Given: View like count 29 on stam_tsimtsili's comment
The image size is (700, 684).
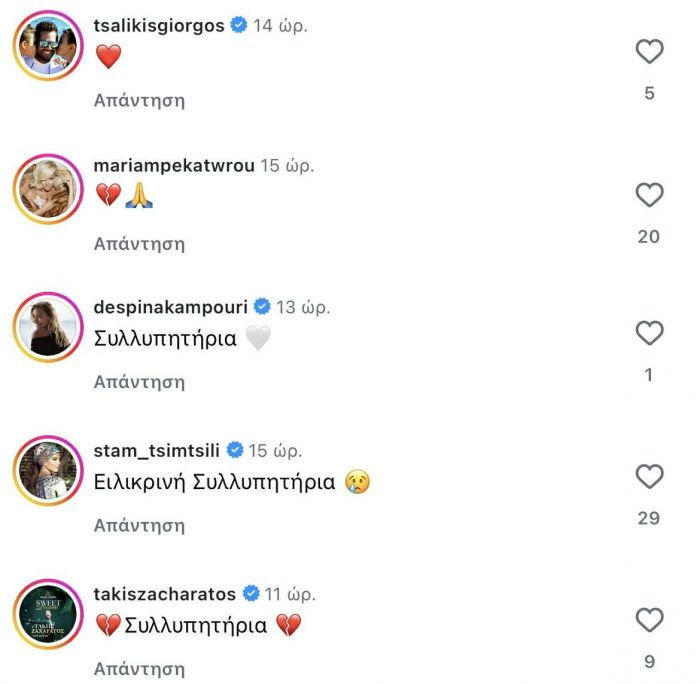Looking at the screenshot, I should click(649, 517).
